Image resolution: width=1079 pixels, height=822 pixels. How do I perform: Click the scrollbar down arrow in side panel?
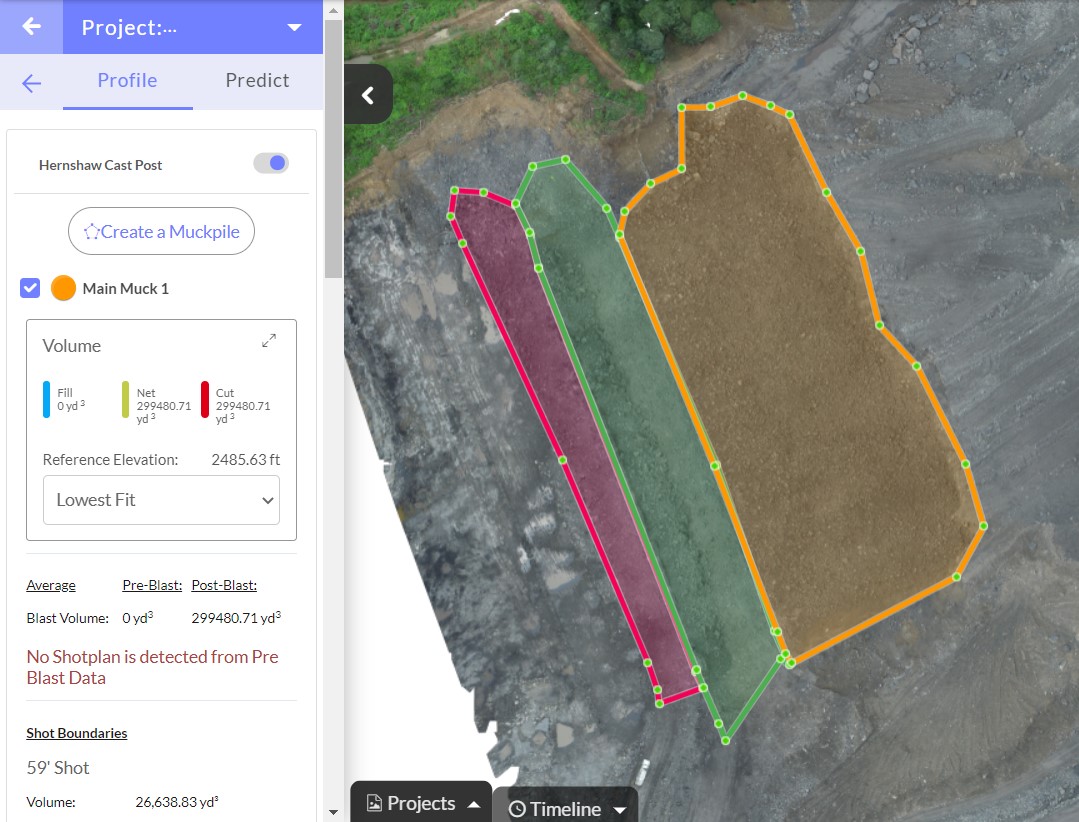coord(333,812)
